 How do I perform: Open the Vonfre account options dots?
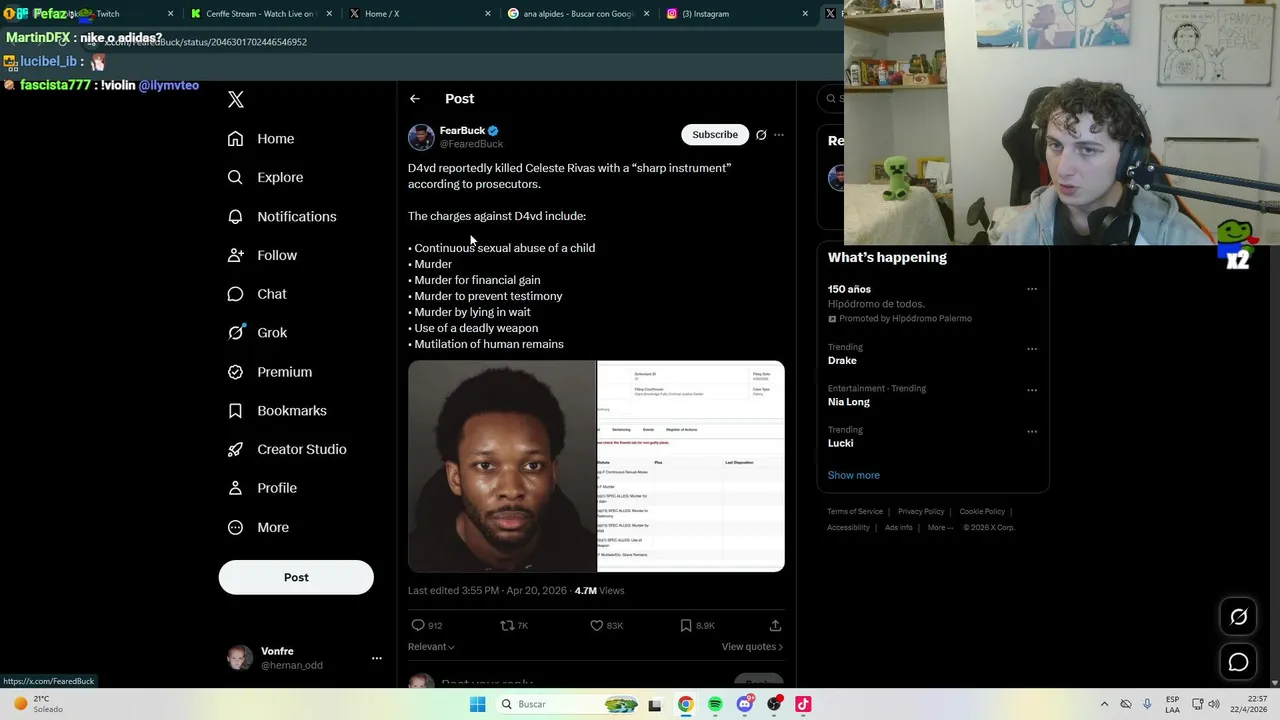click(x=377, y=658)
